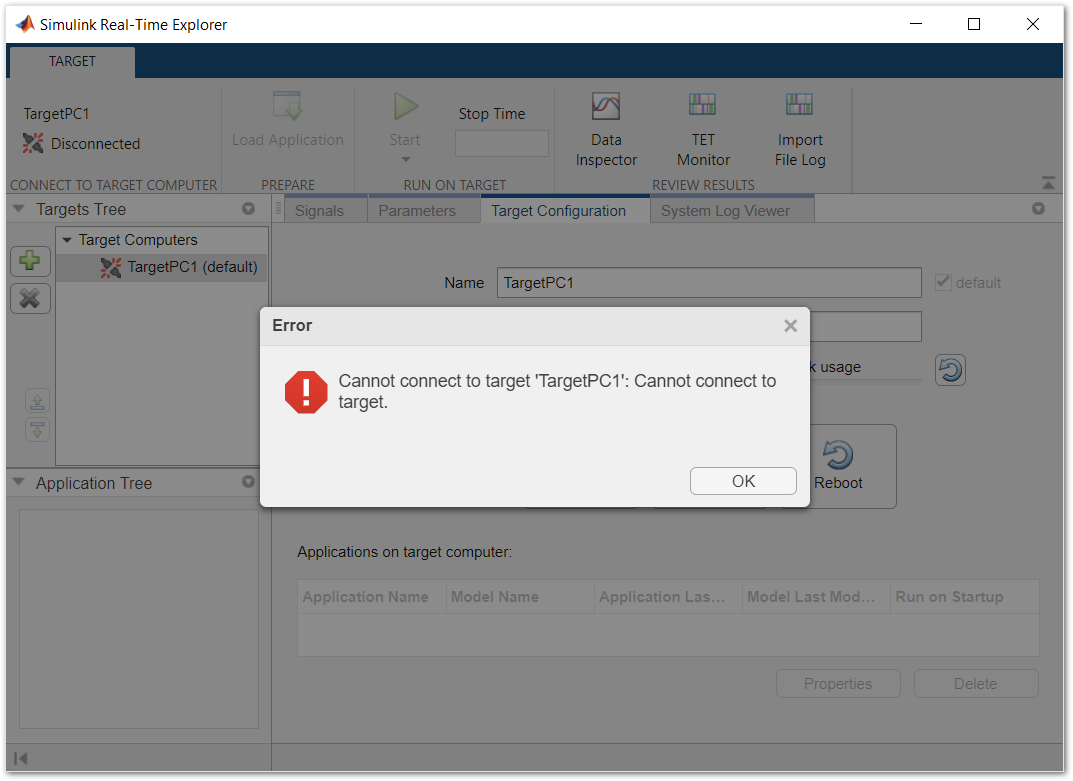Click the drag handle beside Signals tab

point(279,209)
